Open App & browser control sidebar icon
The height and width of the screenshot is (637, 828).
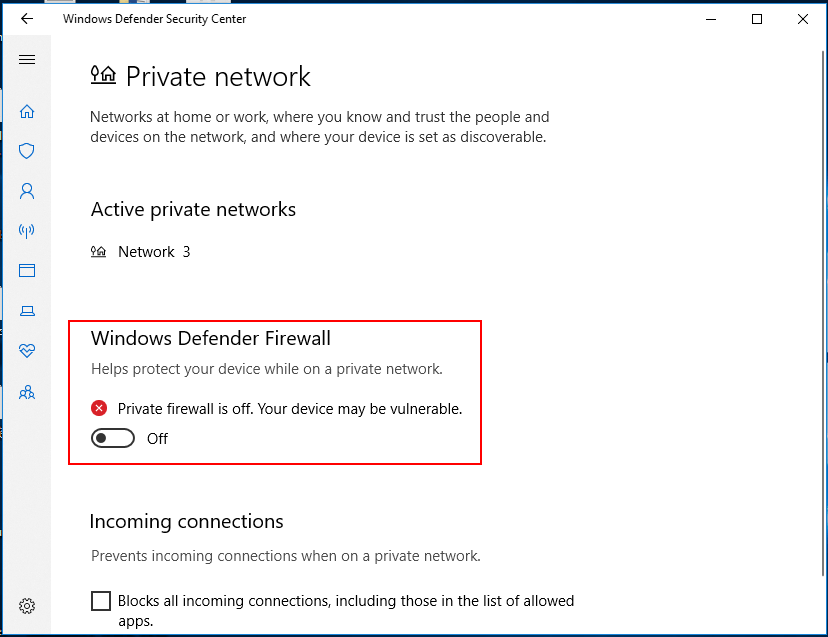tap(27, 271)
